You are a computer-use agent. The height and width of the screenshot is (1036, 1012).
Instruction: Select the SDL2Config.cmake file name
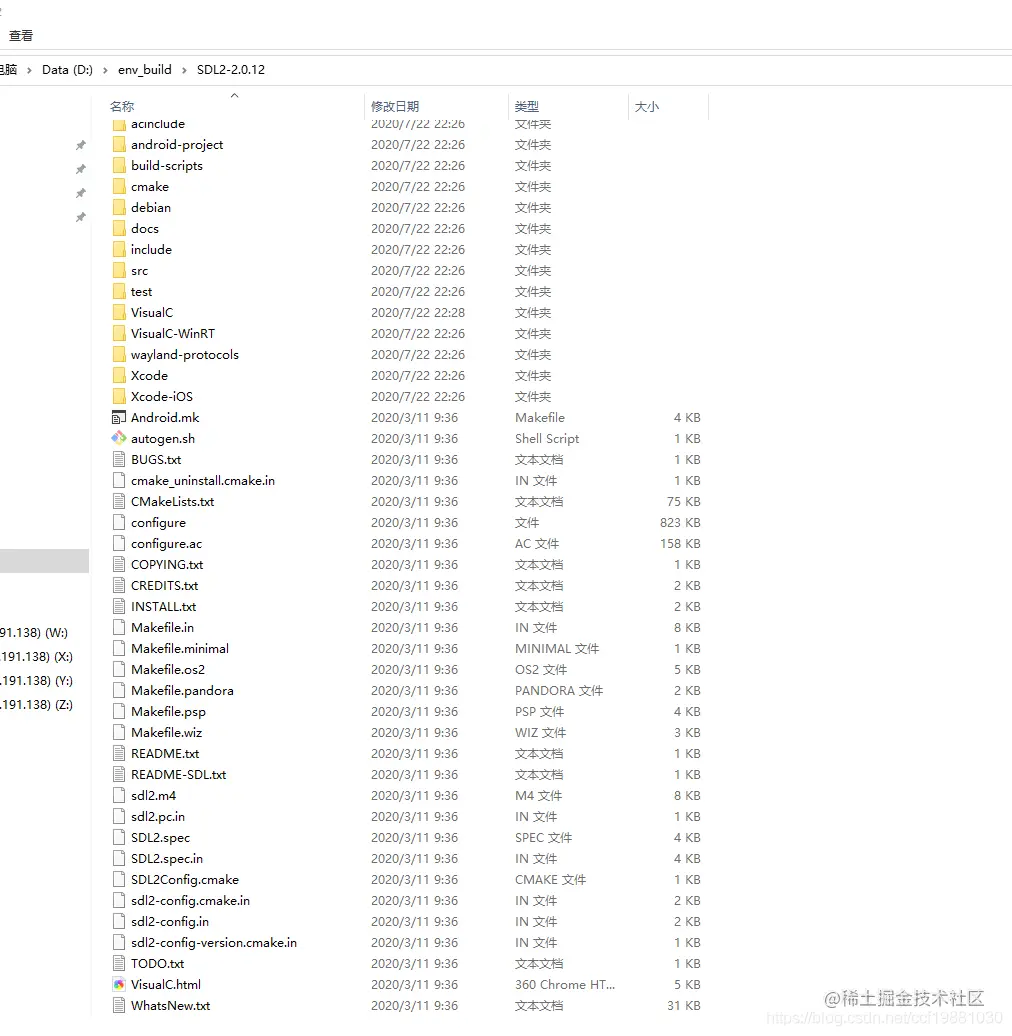coord(185,880)
